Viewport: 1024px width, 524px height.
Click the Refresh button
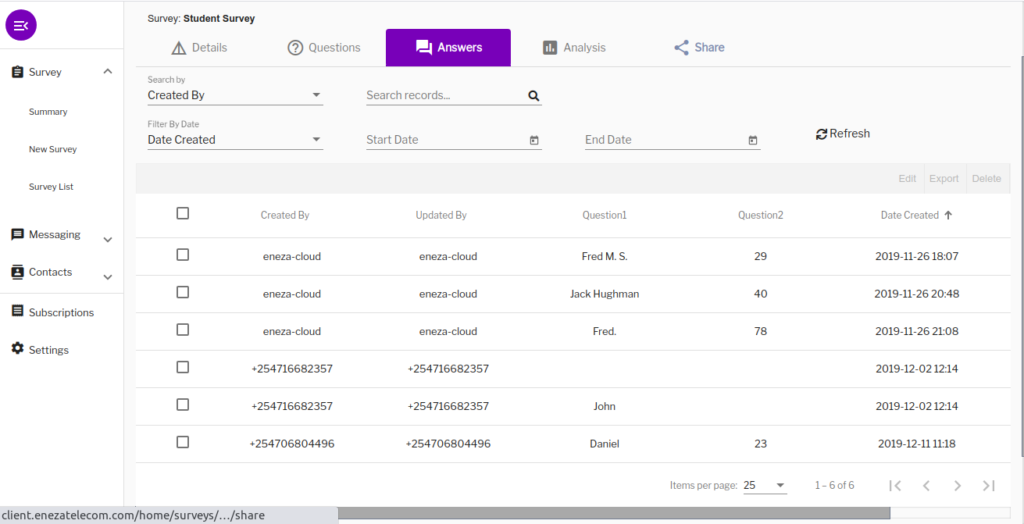pos(843,134)
